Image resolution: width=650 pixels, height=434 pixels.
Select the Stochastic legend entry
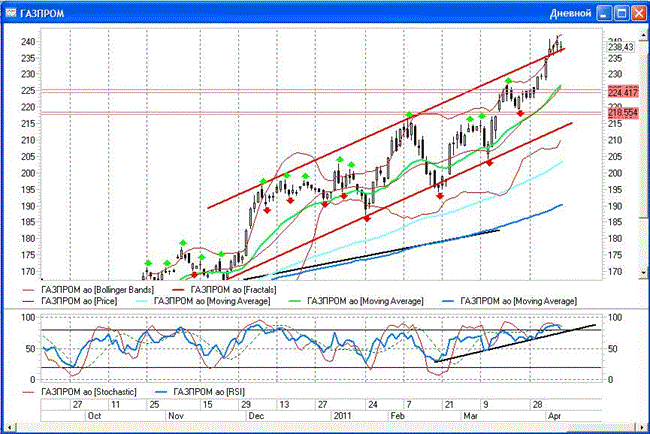coord(79,392)
